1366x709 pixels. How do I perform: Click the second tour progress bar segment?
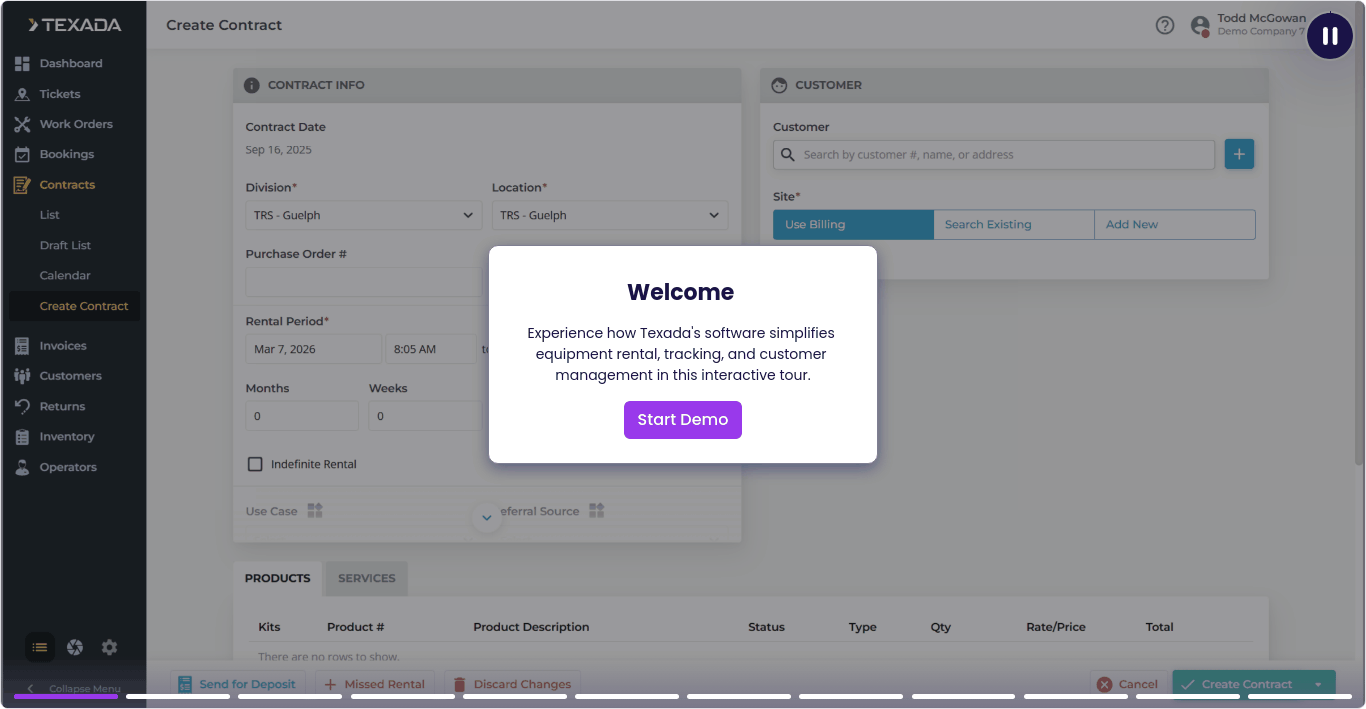178,696
